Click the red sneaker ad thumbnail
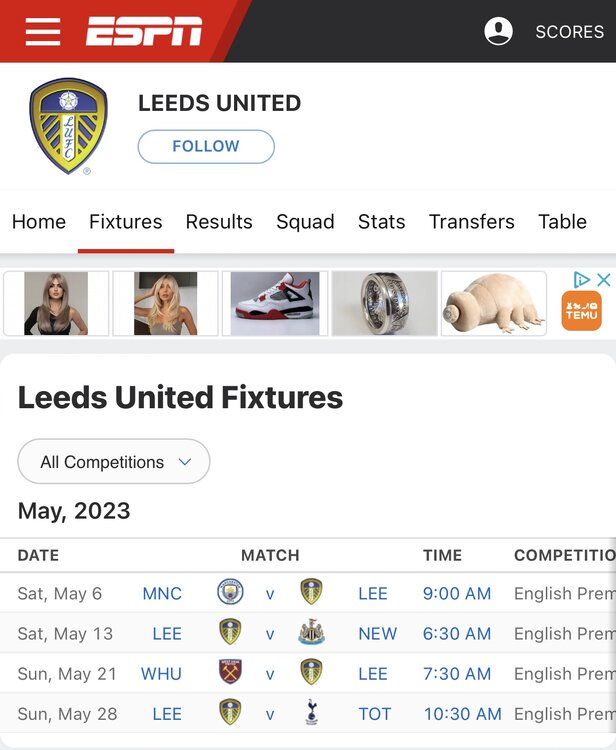Viewport: 616px width, 750px height. click(275, 303)
